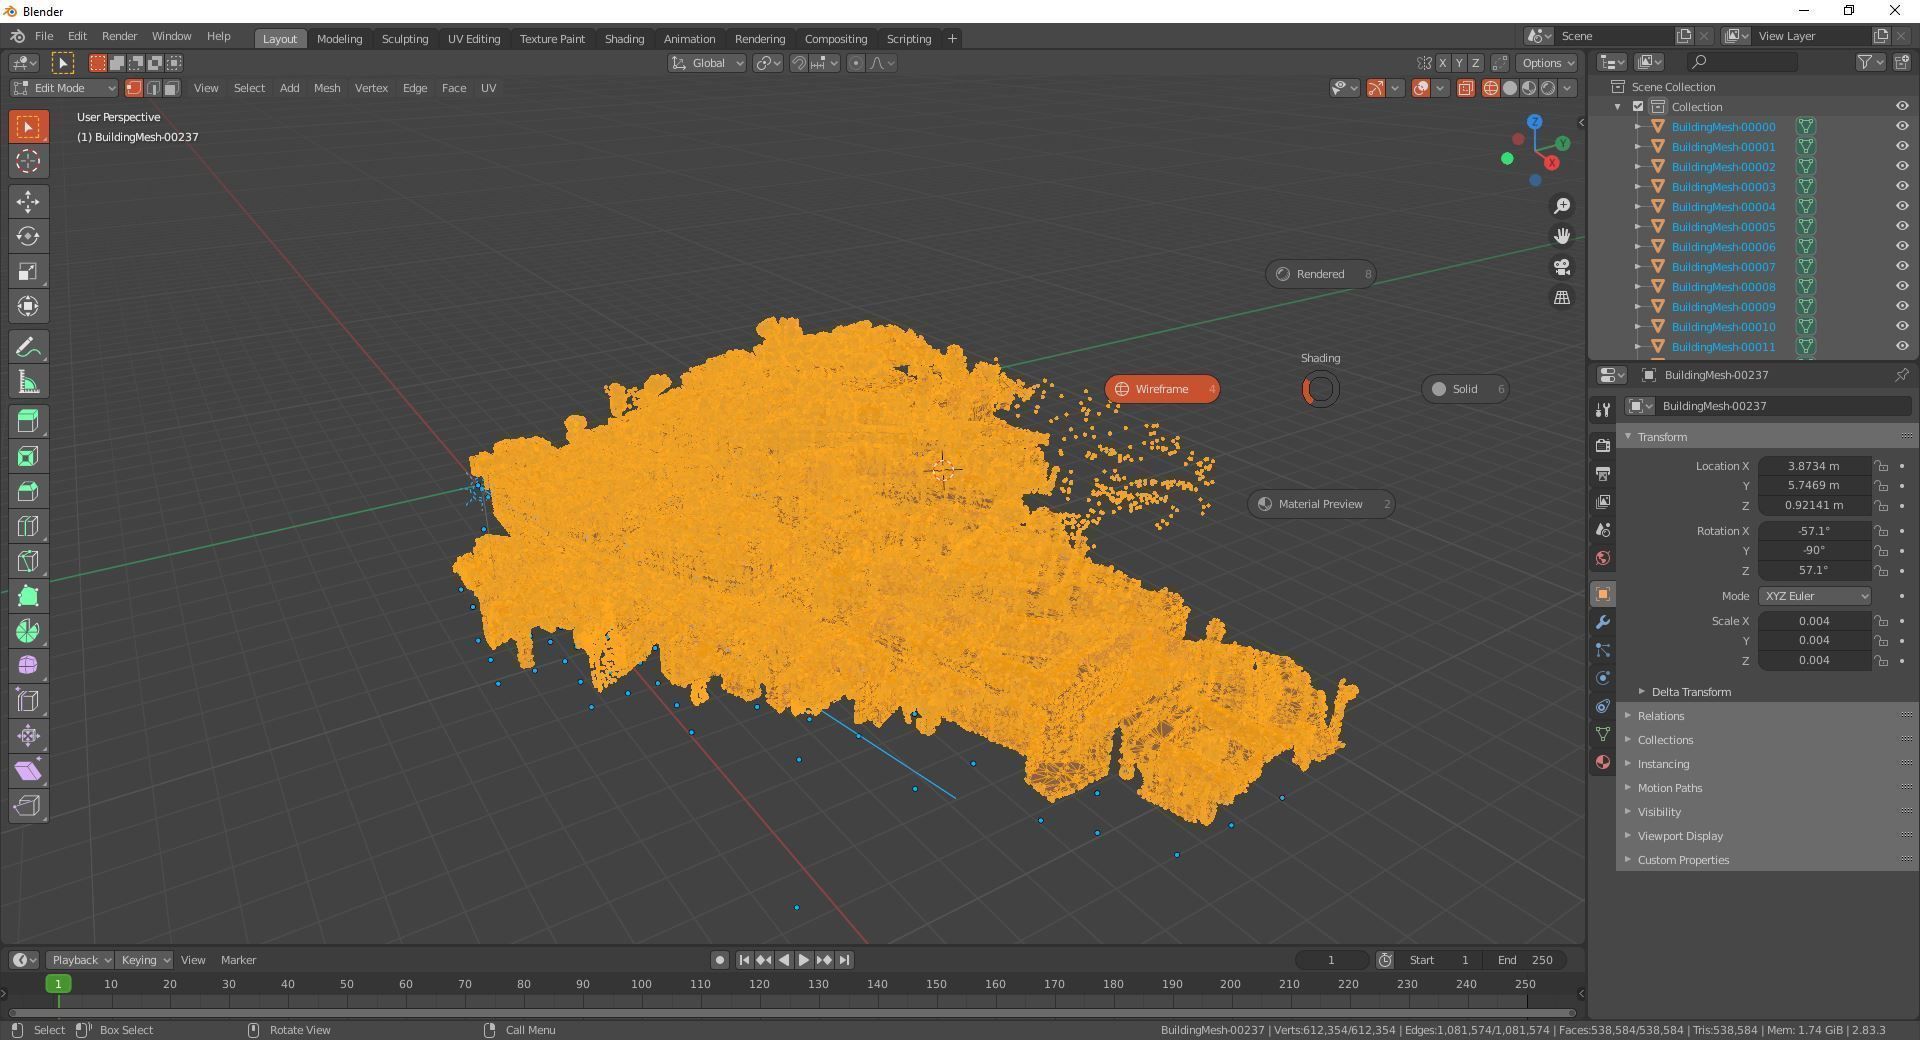This screenshot has width=1920, height=1040.
Task: Open the File menu
Action: coord(44,36)
